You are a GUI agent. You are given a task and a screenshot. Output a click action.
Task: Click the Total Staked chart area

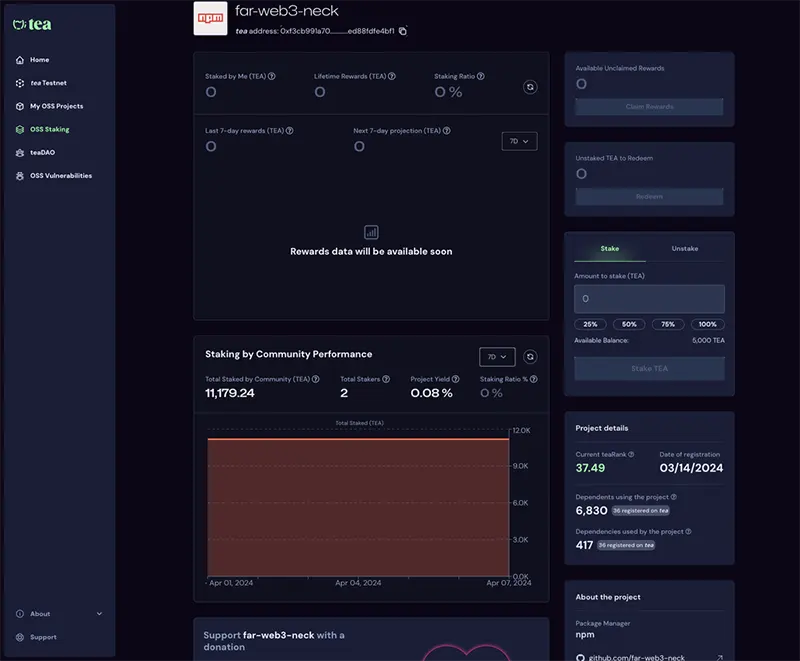pyautogui.click(x=358, y=507)
